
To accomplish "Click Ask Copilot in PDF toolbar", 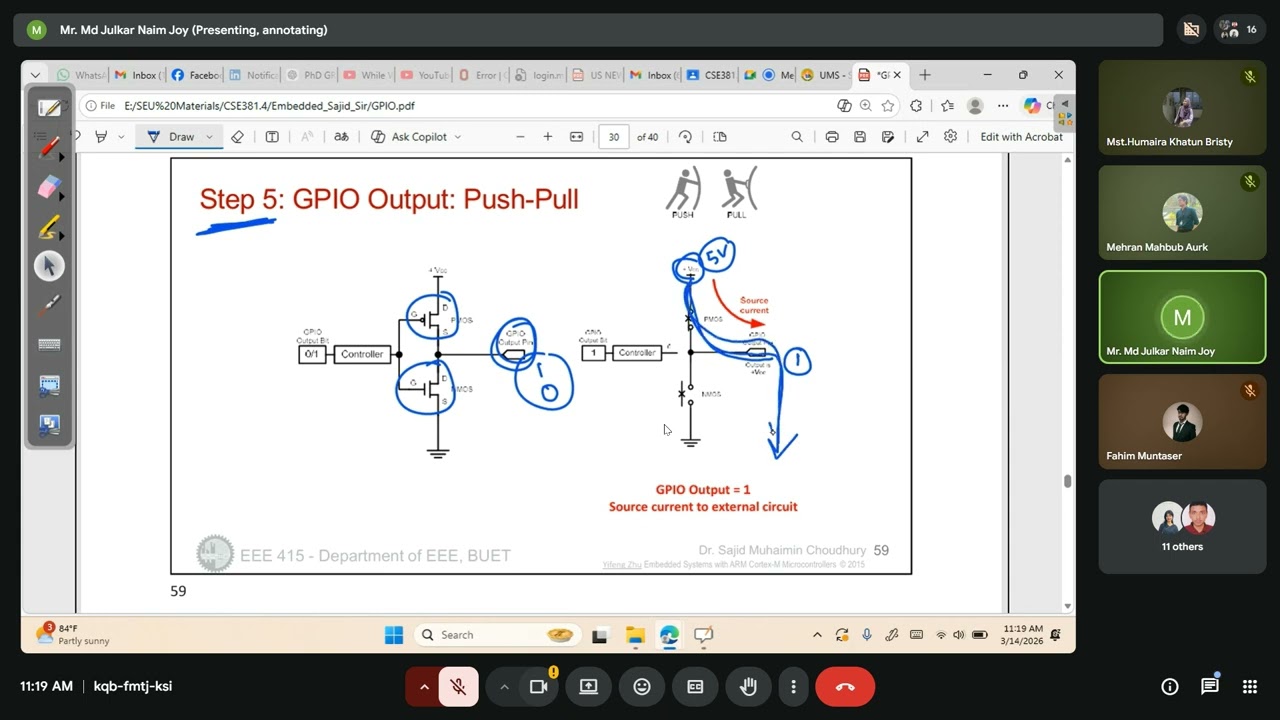I will point(410,137).
